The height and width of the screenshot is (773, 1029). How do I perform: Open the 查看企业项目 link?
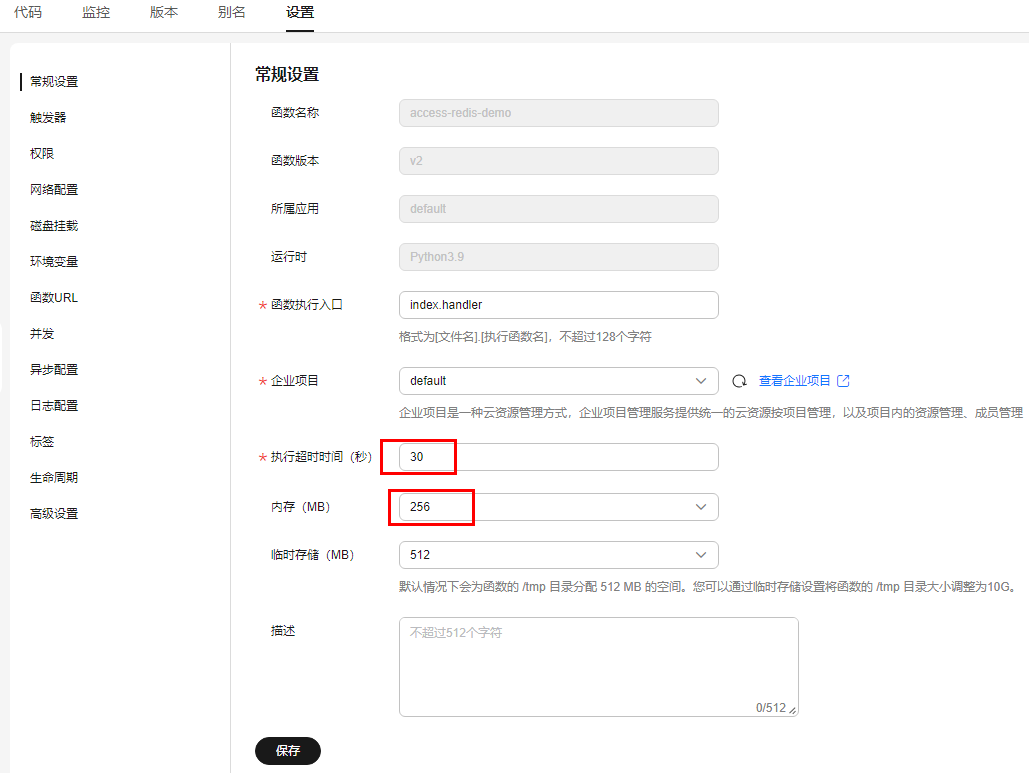click(794, 381)
